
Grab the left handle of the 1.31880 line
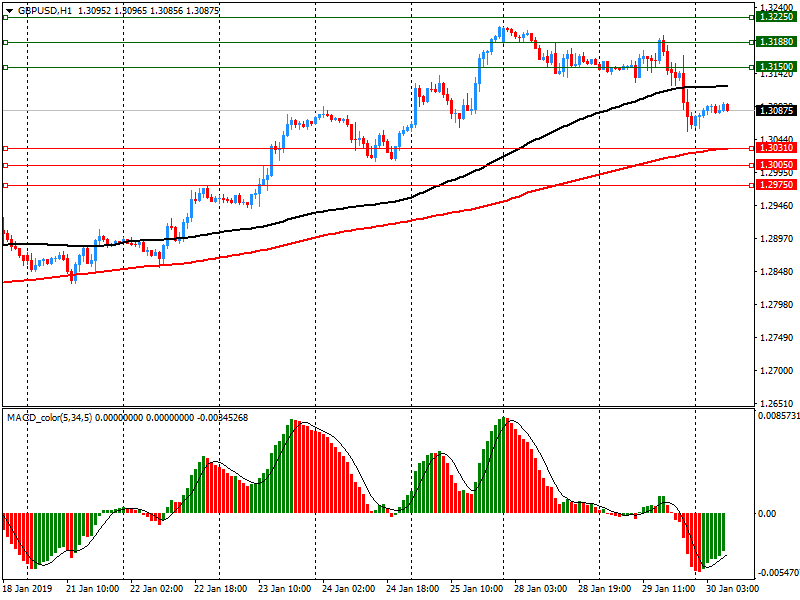coord(5,42)
